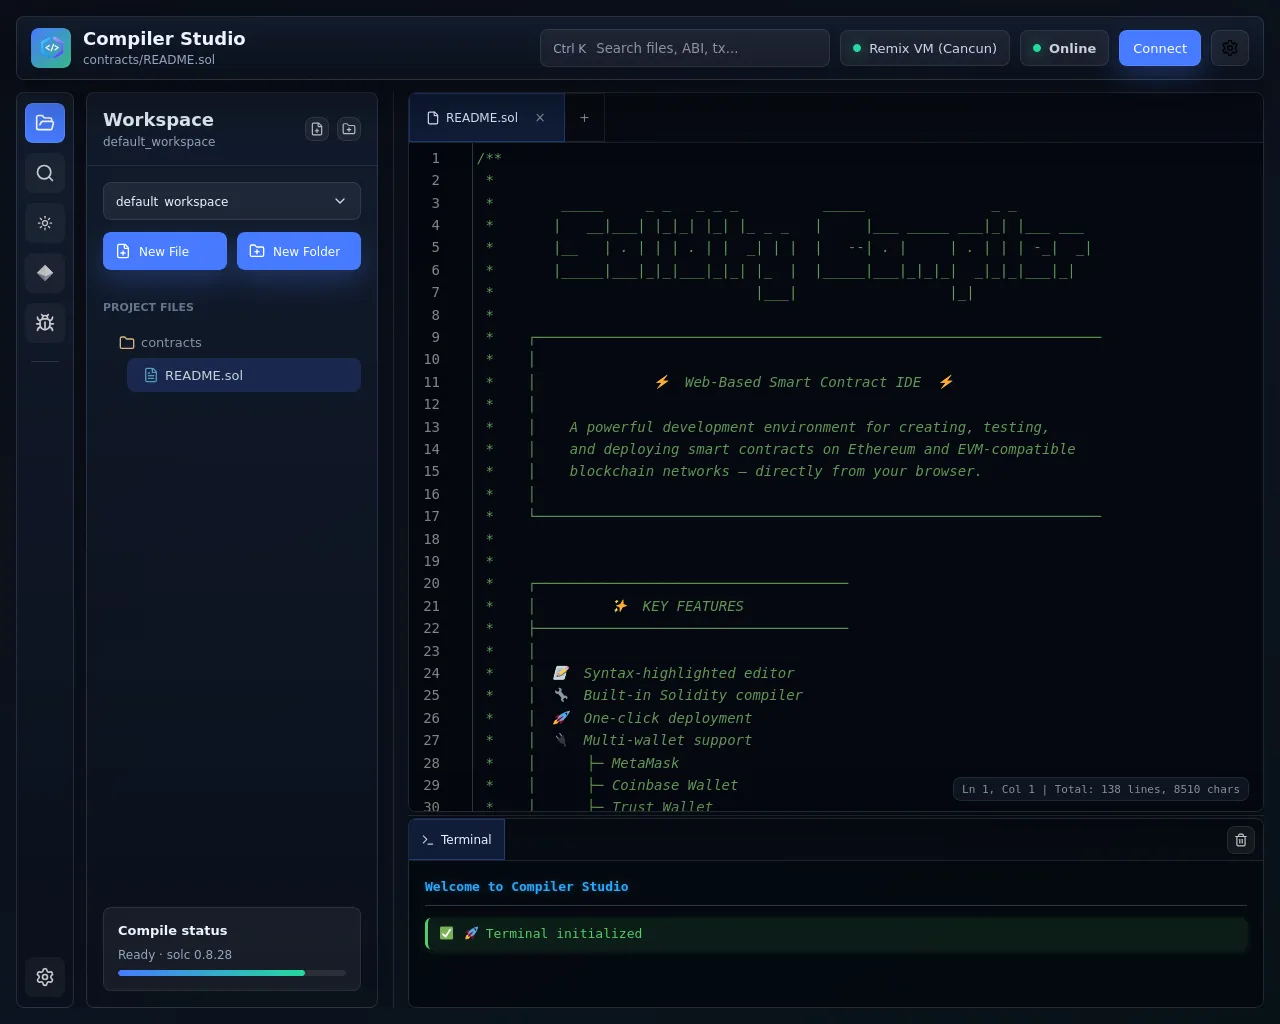Click the contracts/README.sol path in header
The height and width of the screenshot is (1024, 1280).
pyautogui.click(x=149, y=60)
